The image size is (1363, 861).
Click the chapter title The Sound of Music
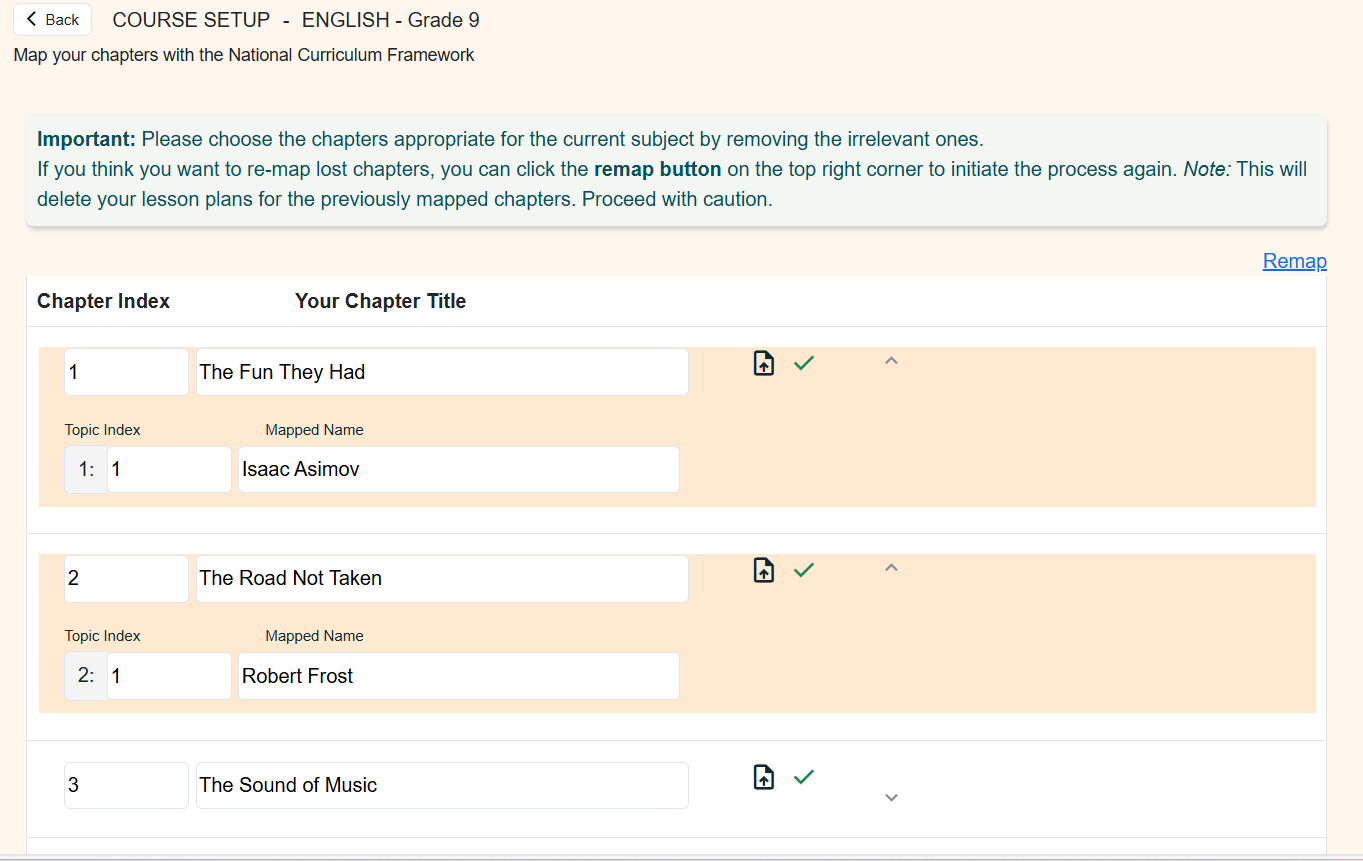441,785
